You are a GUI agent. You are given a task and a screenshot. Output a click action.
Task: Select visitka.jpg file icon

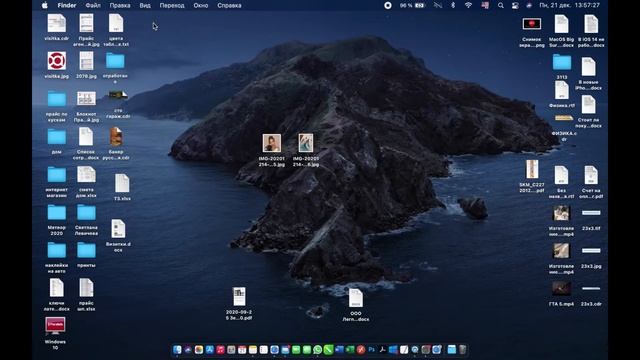tap(56, 61)
